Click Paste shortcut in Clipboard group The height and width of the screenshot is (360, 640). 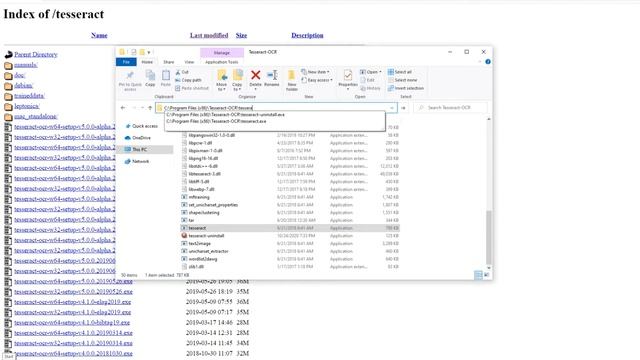click(x=191, y=88)
